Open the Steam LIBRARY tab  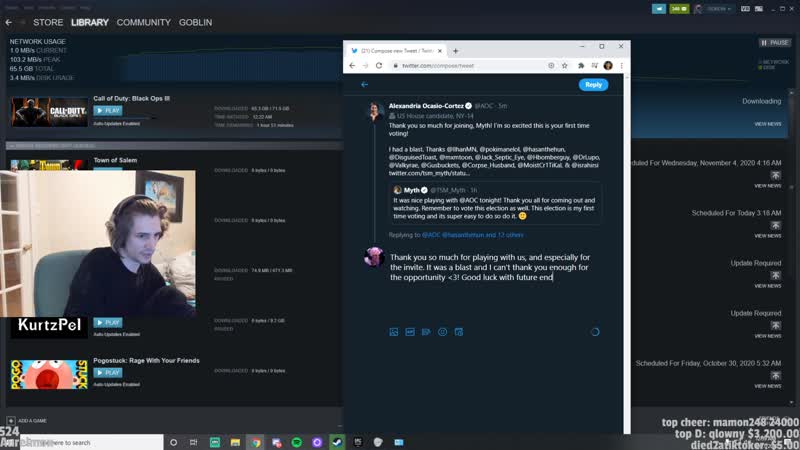tap(90, 22)
